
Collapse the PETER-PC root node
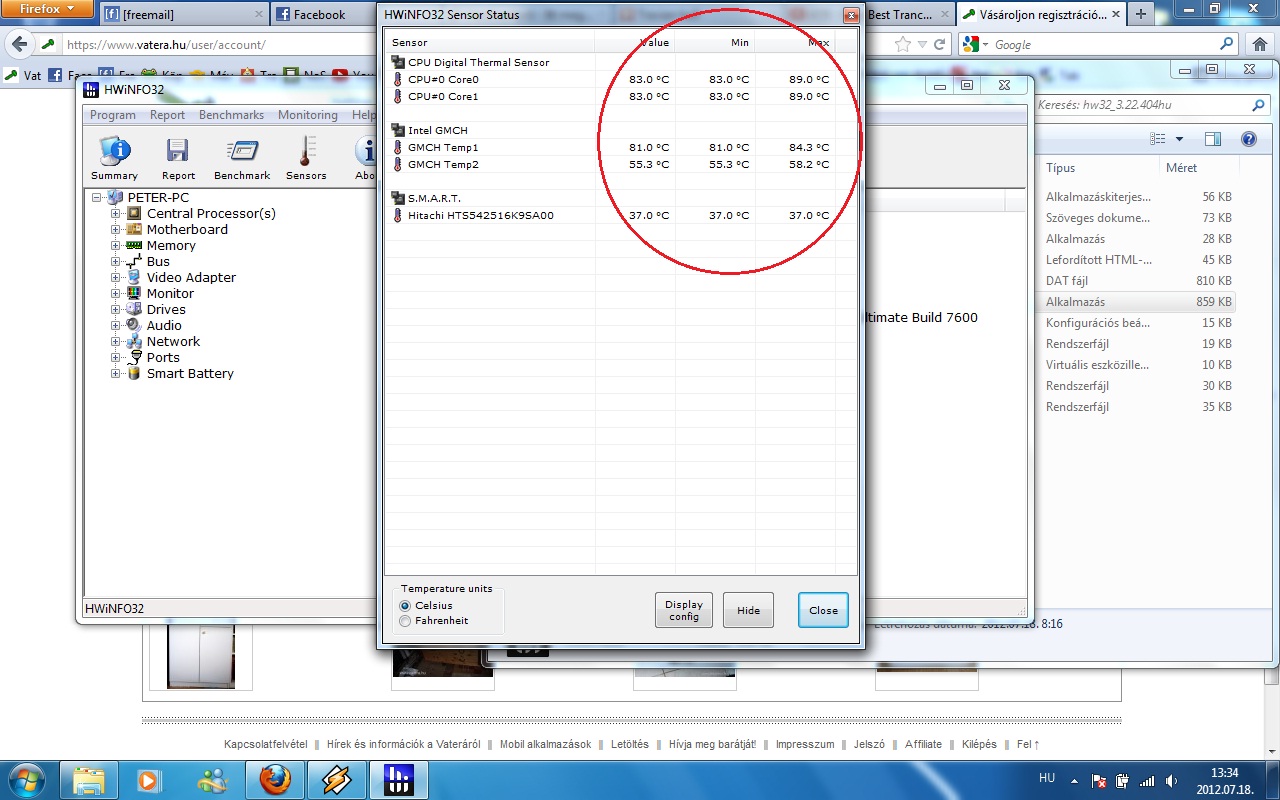[97, 198]
